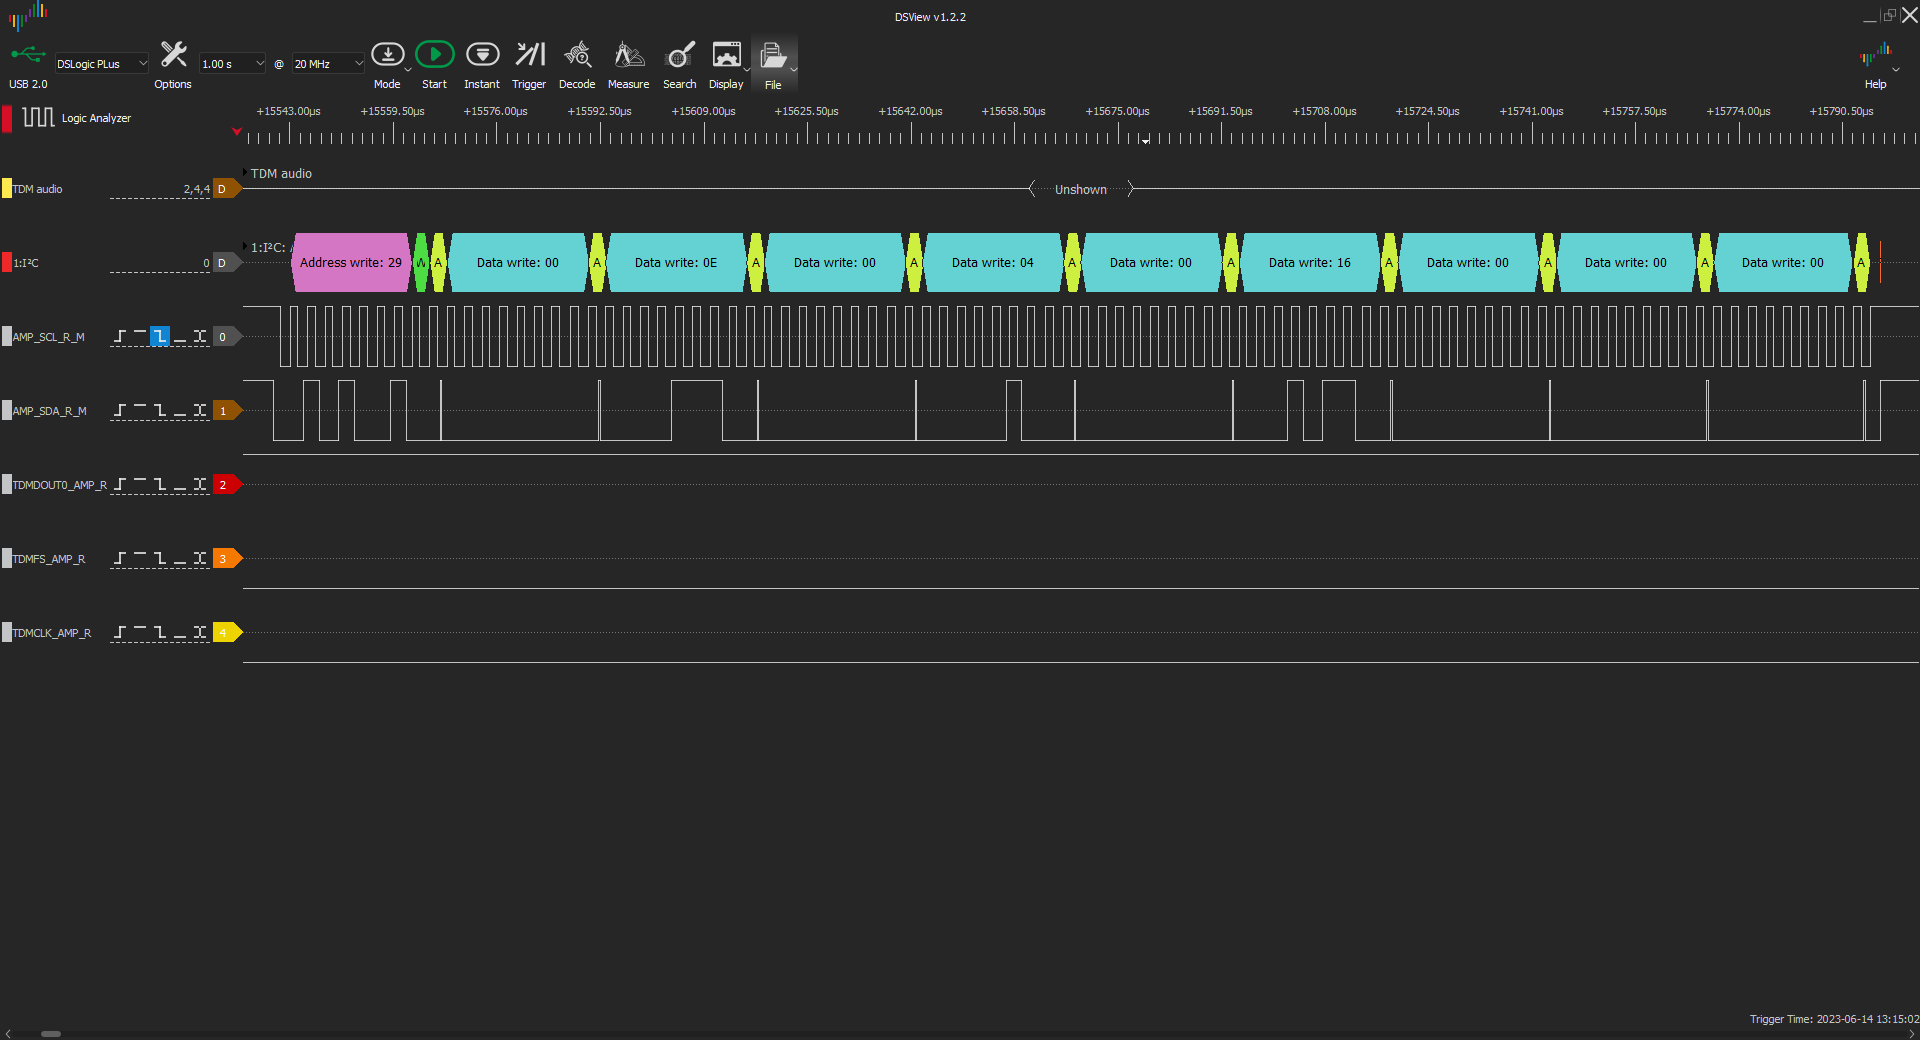1920x1040 pixels.
Task: Click the 'Data write: 0E' annotation
Action: point(676,262)
